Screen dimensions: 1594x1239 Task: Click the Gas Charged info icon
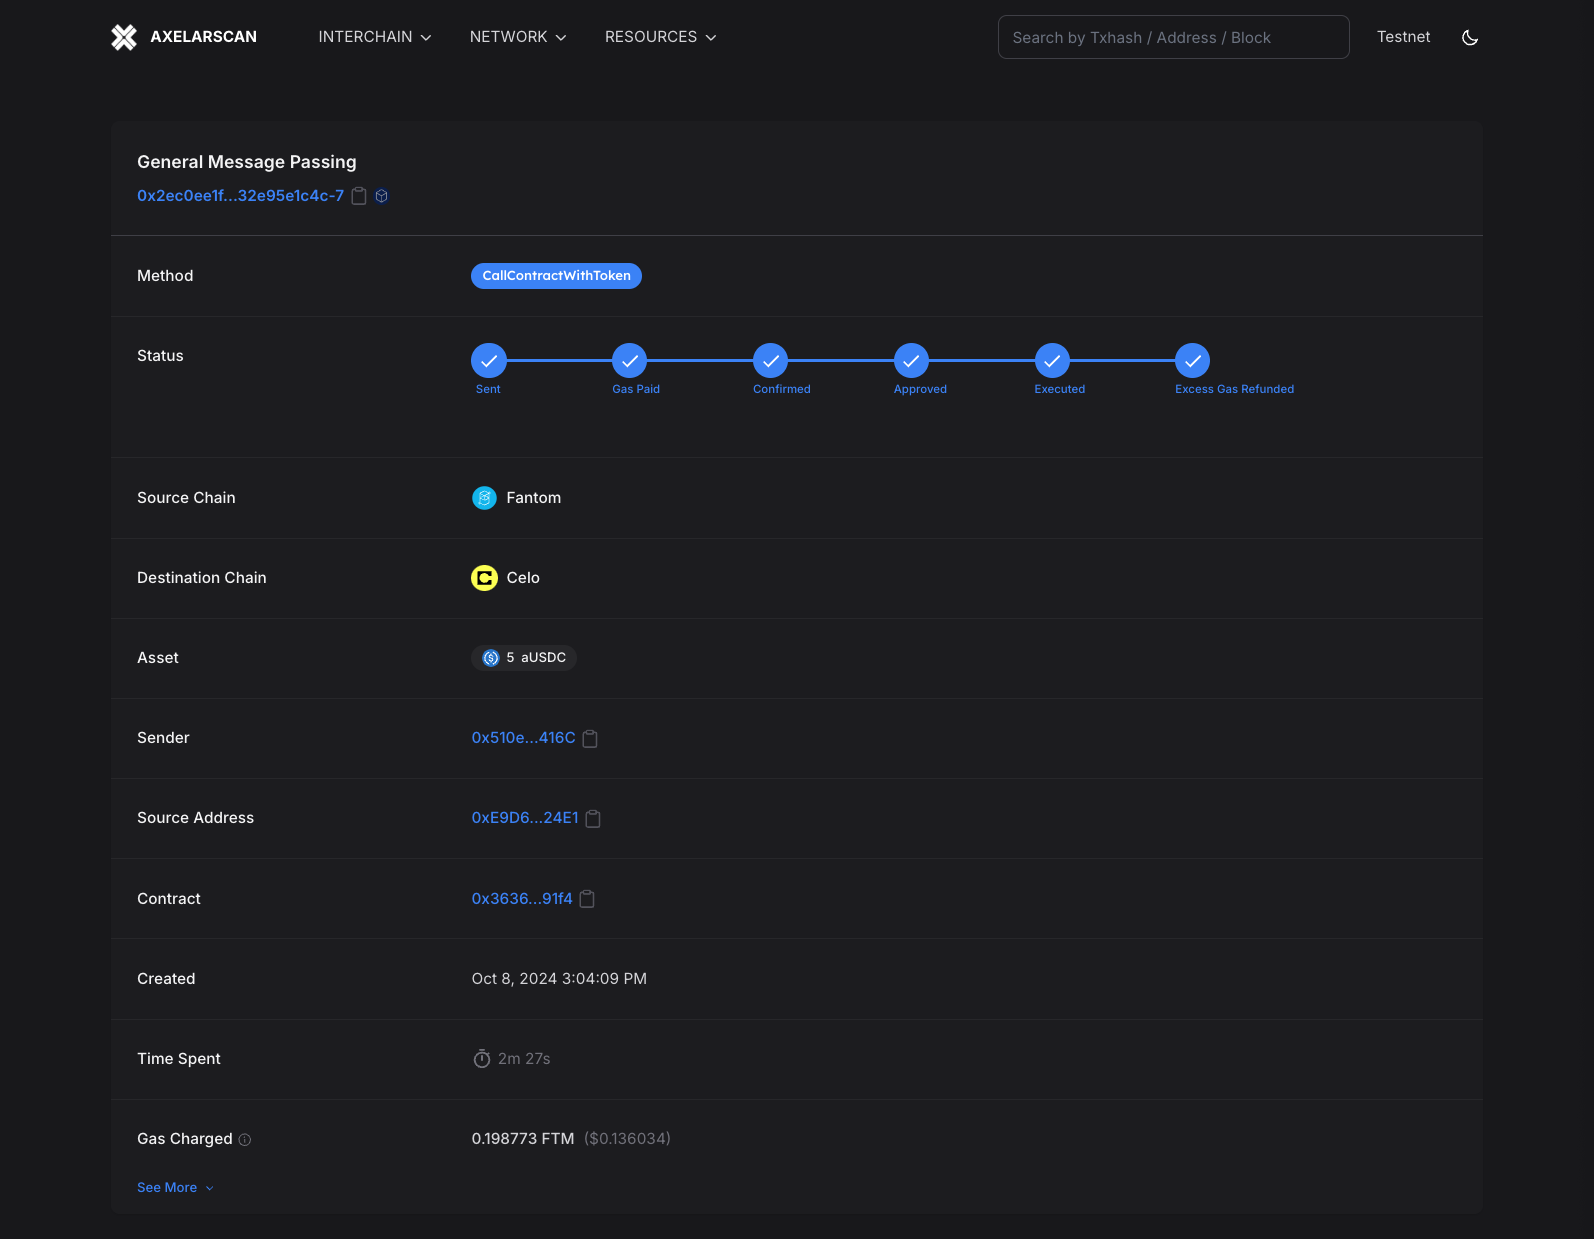click(245, 1140)
